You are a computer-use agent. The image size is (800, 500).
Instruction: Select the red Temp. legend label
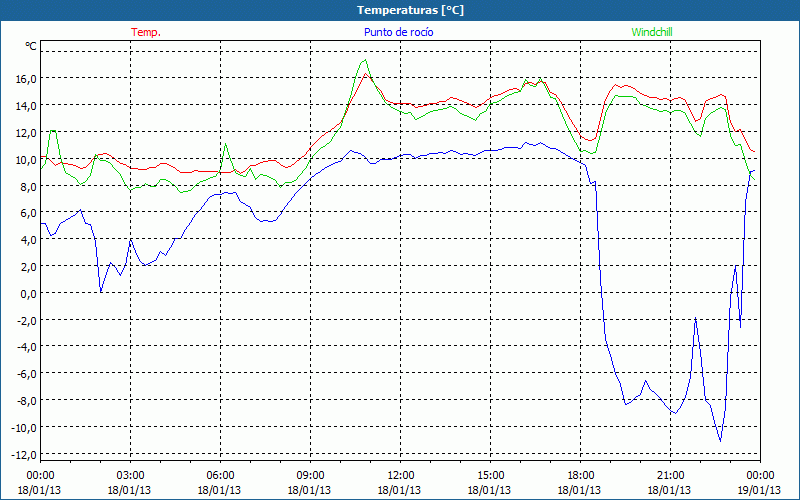pyautogui.click(x=146, y=32)
